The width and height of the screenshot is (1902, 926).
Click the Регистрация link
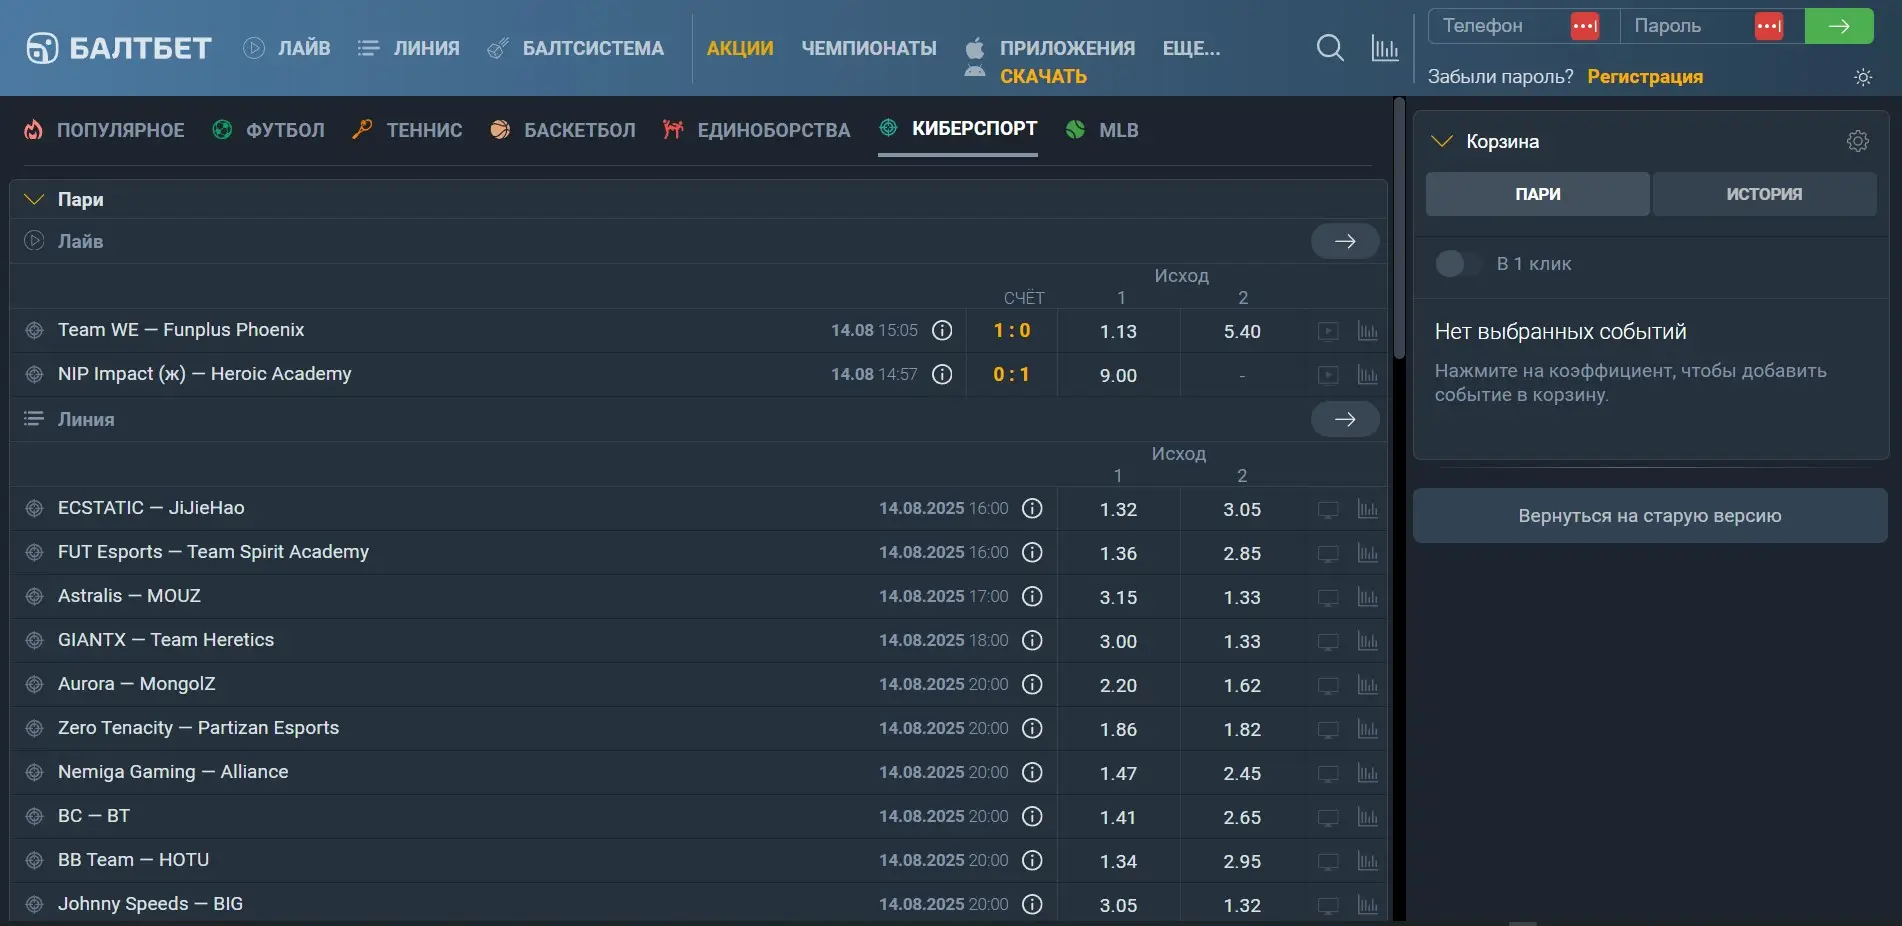click(x=1644, y=77)
